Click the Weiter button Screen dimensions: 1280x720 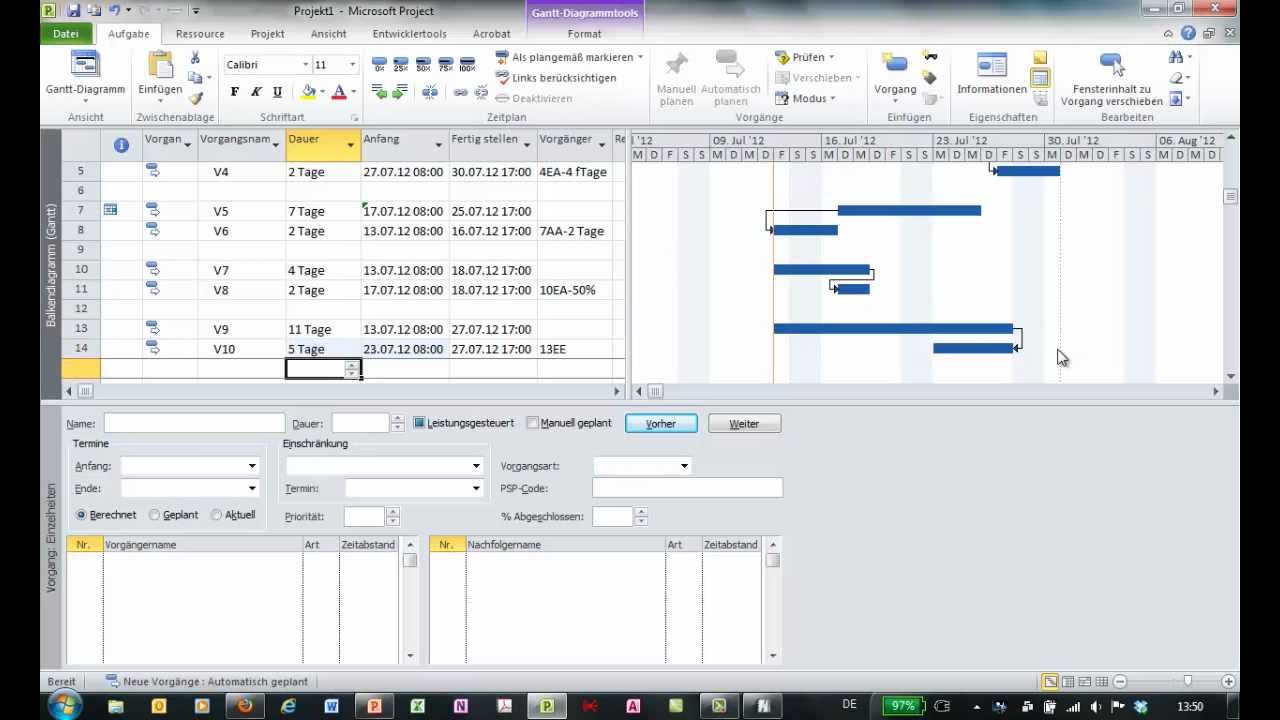[x=744, y=424]
